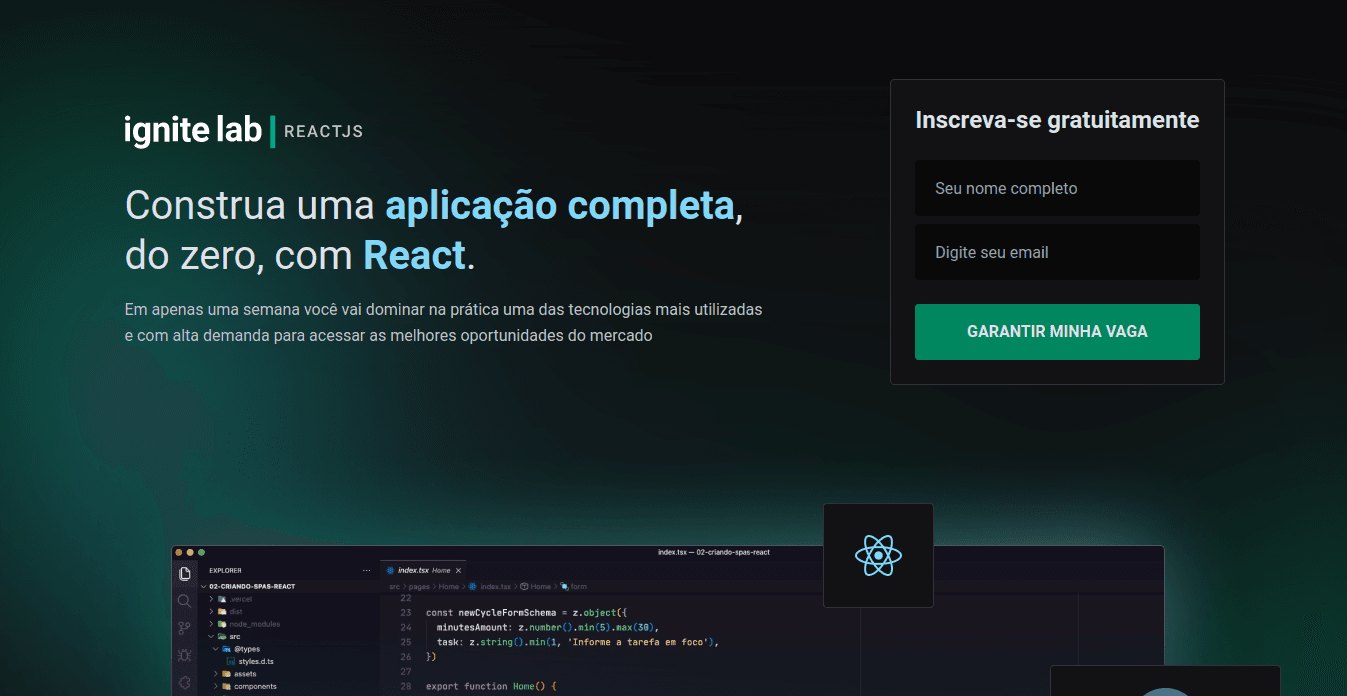1347x696 pixels.
Task: Select the index.tsx Home tab
Action: (418, 570)
